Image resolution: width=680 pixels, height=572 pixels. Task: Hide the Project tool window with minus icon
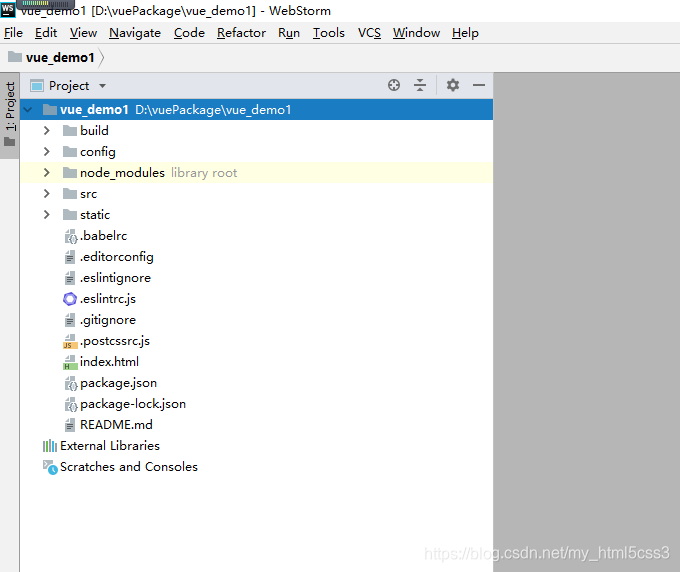[x=479, y=85]
